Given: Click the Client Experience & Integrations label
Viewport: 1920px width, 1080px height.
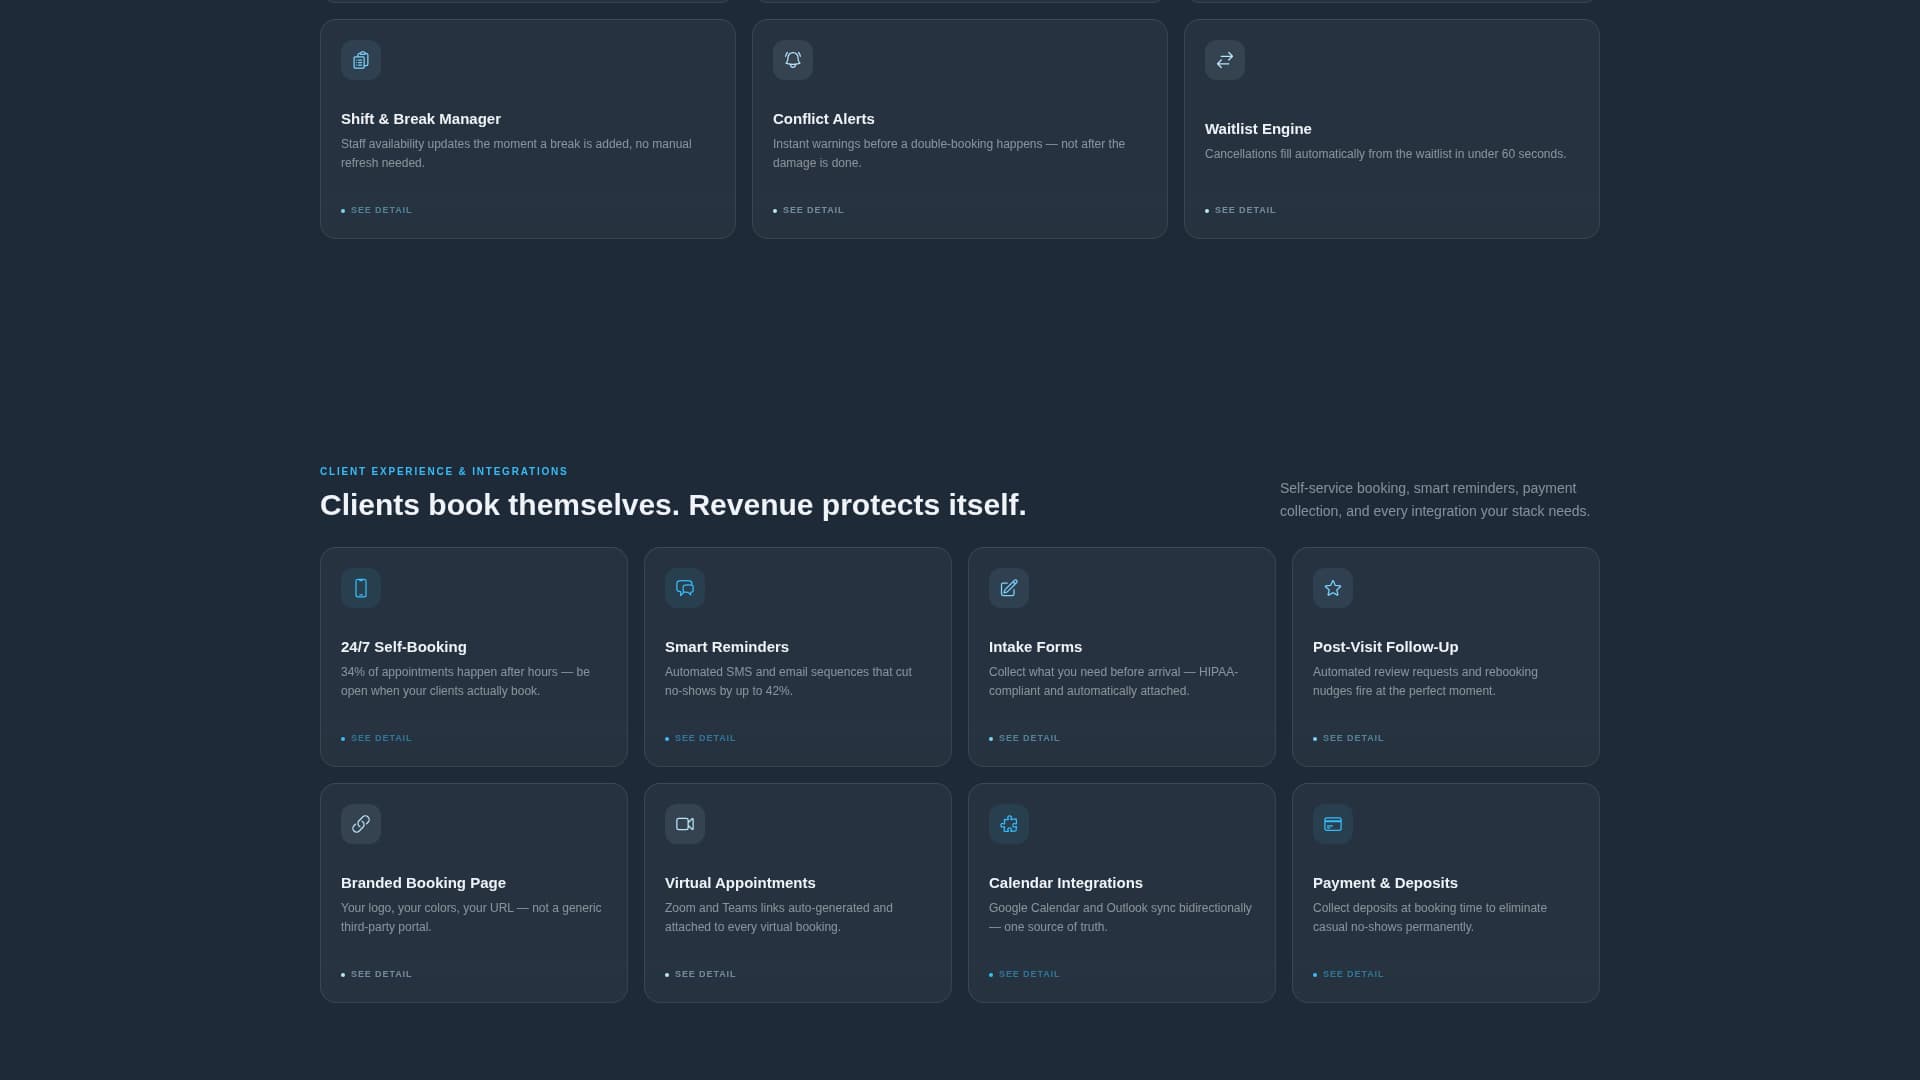Looking at the screenshot, I should (x=444, y=471).
